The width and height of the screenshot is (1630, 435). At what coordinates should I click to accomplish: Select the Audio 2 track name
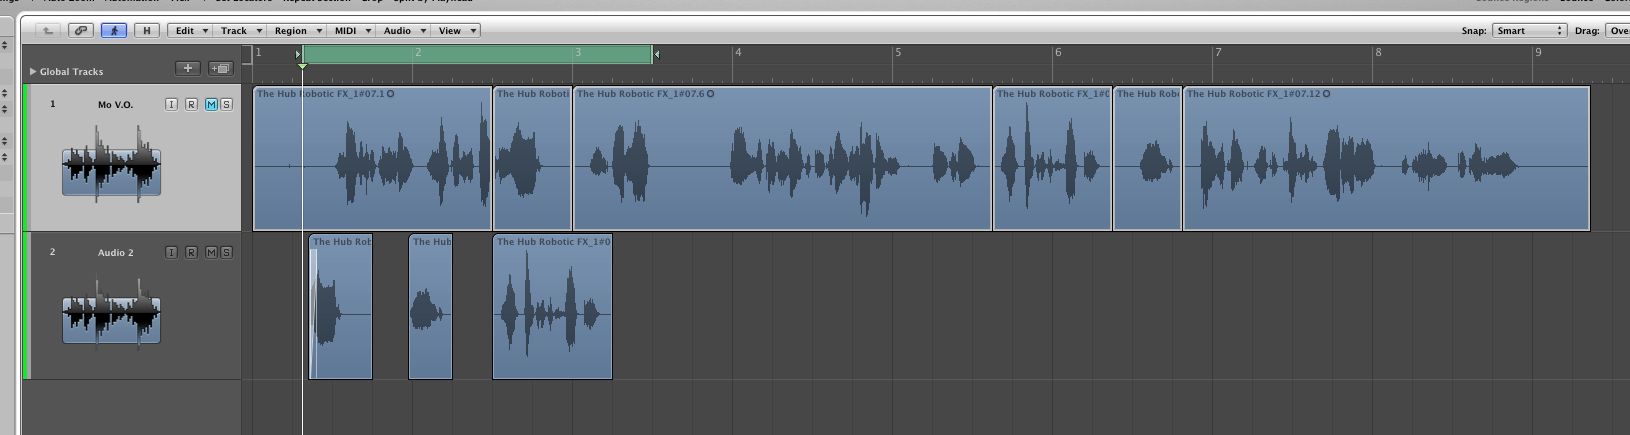(x=115, y=253)
